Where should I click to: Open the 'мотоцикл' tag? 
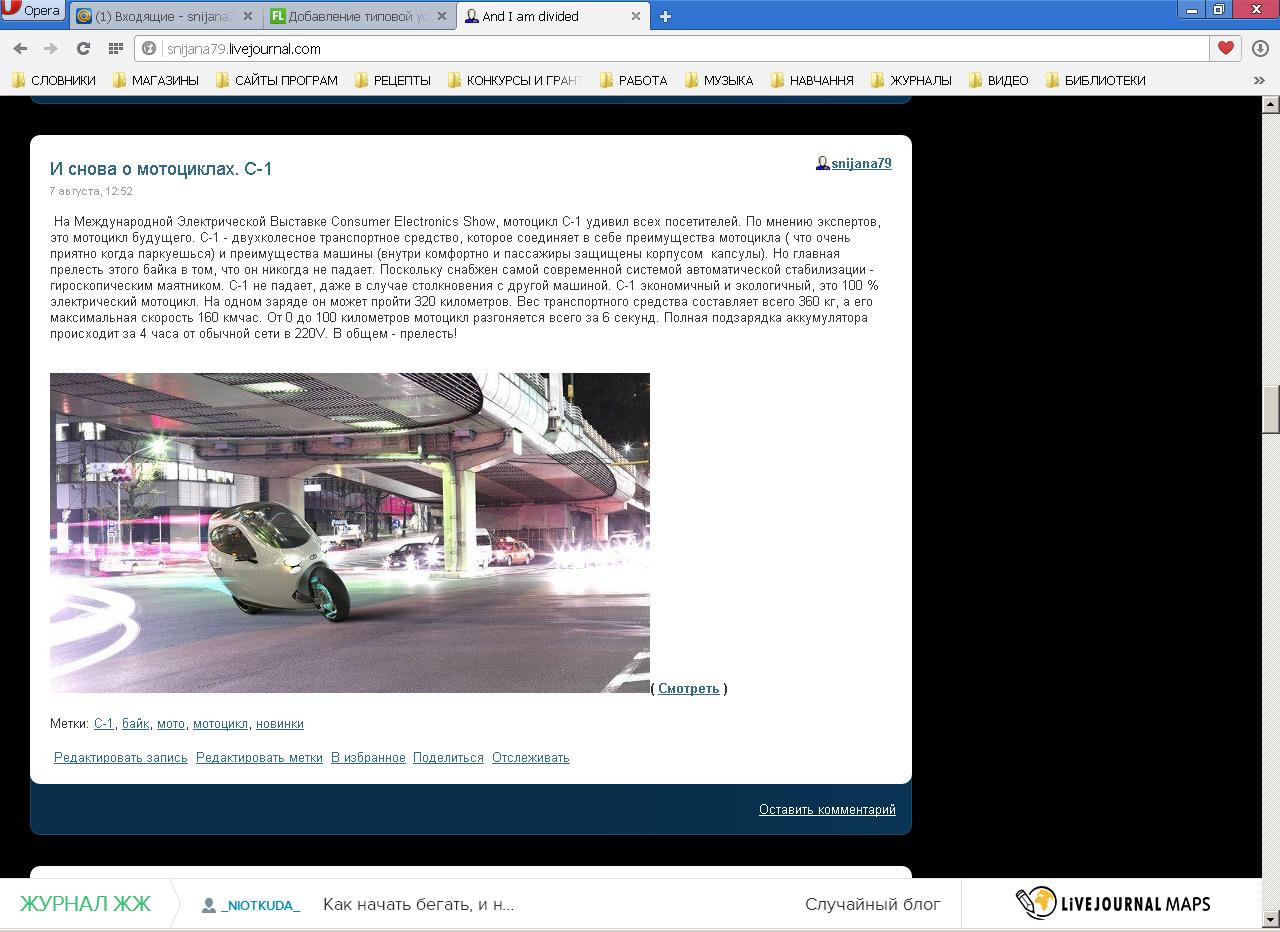tap(220, 723)
